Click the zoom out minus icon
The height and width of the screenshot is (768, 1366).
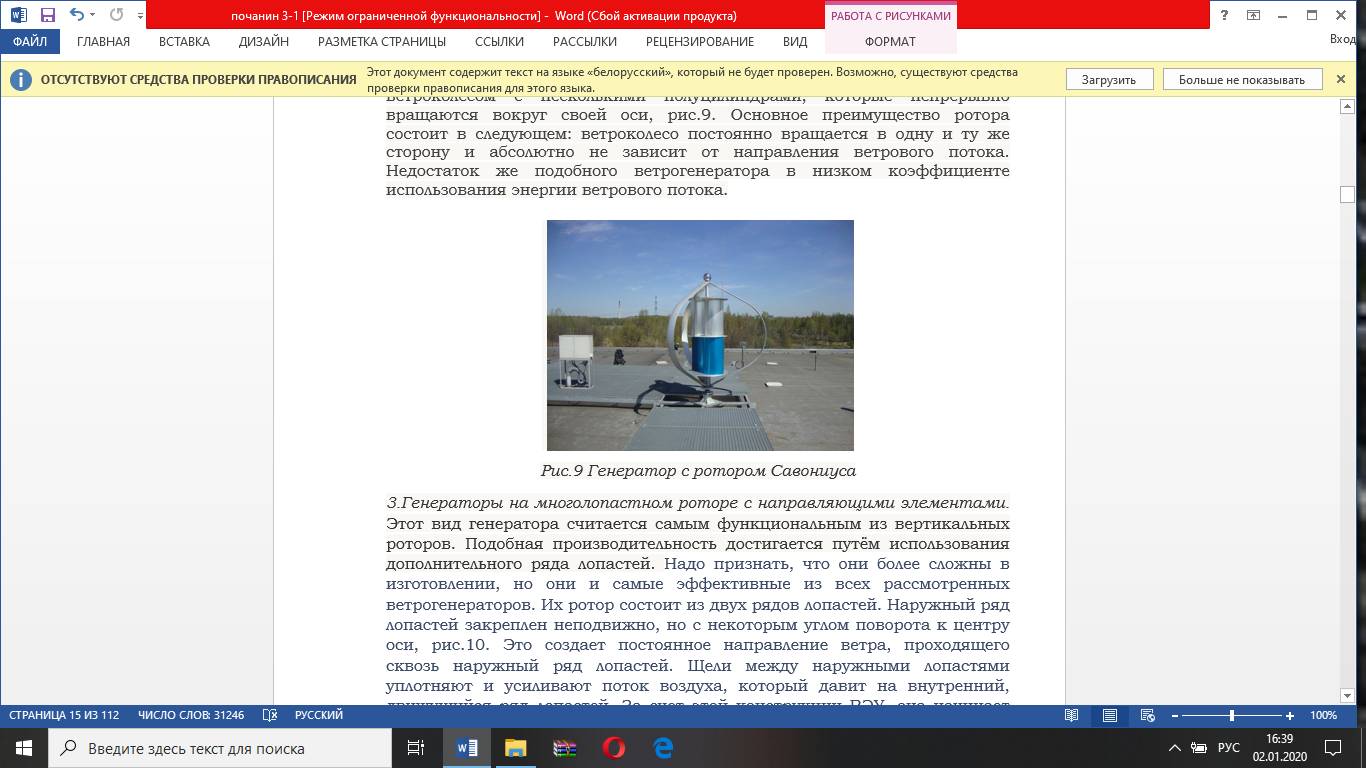pos(1175,715)
